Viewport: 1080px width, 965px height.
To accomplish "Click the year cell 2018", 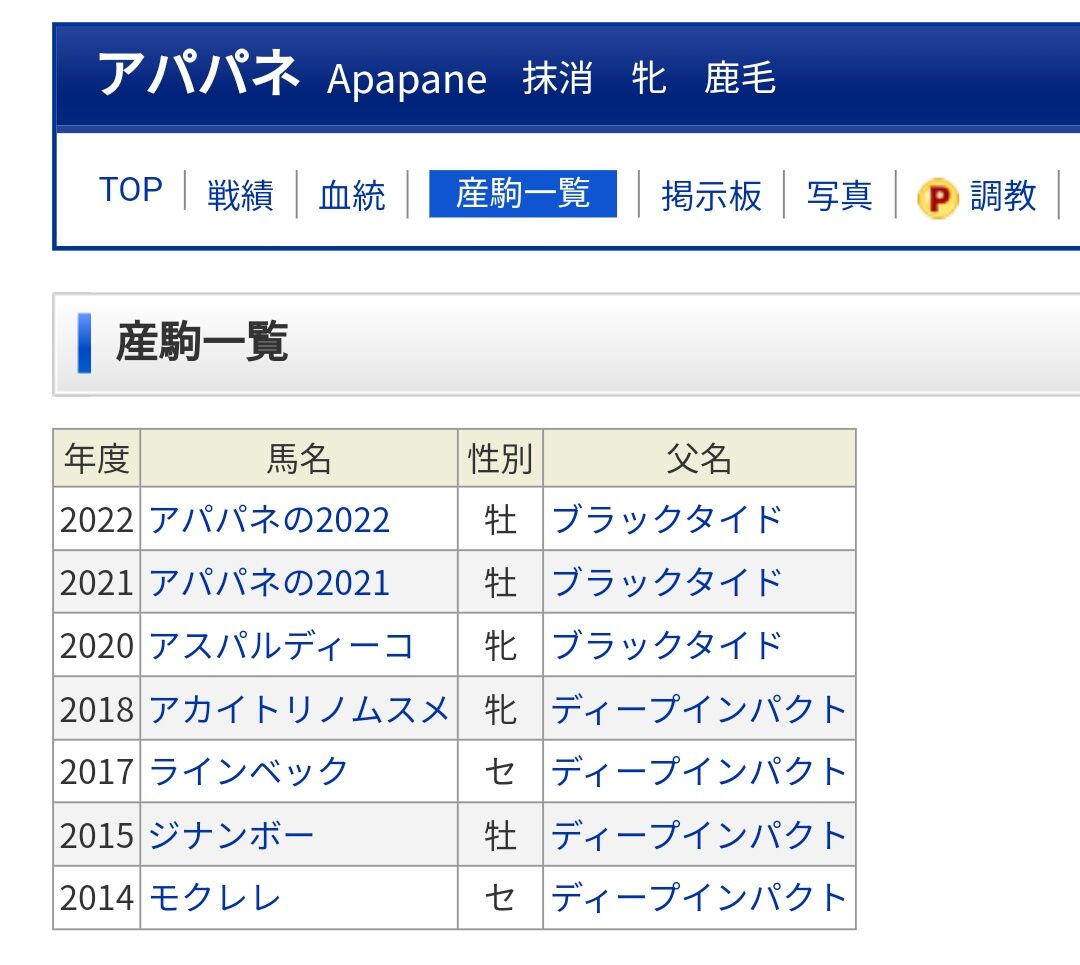I will (x=96, y=709).
